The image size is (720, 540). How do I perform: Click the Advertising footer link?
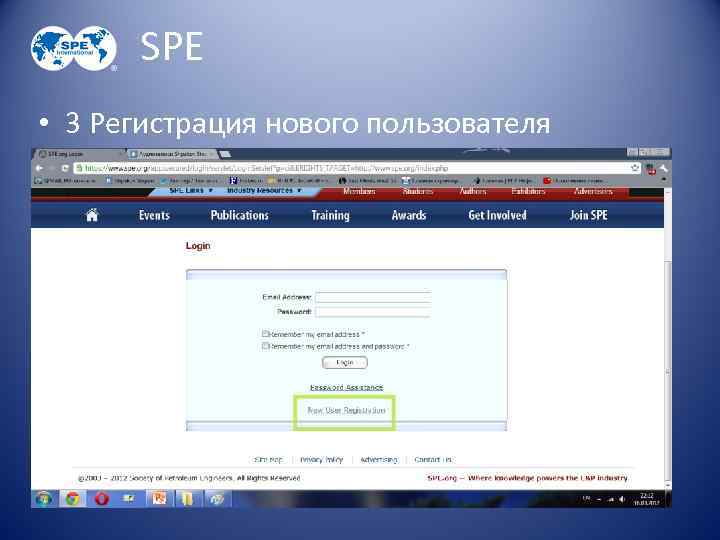(x=379, y=459)
